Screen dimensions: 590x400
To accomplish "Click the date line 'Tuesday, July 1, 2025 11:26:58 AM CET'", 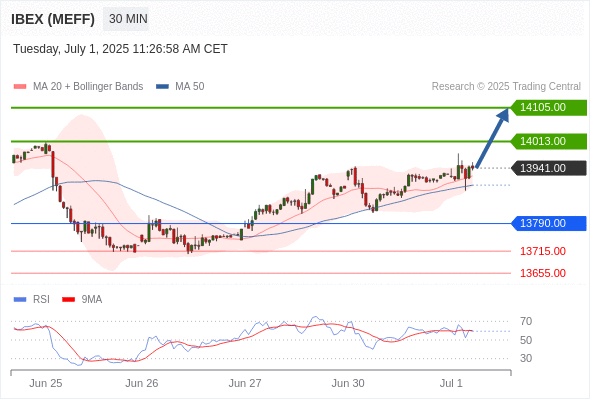I will pos(120,49).
